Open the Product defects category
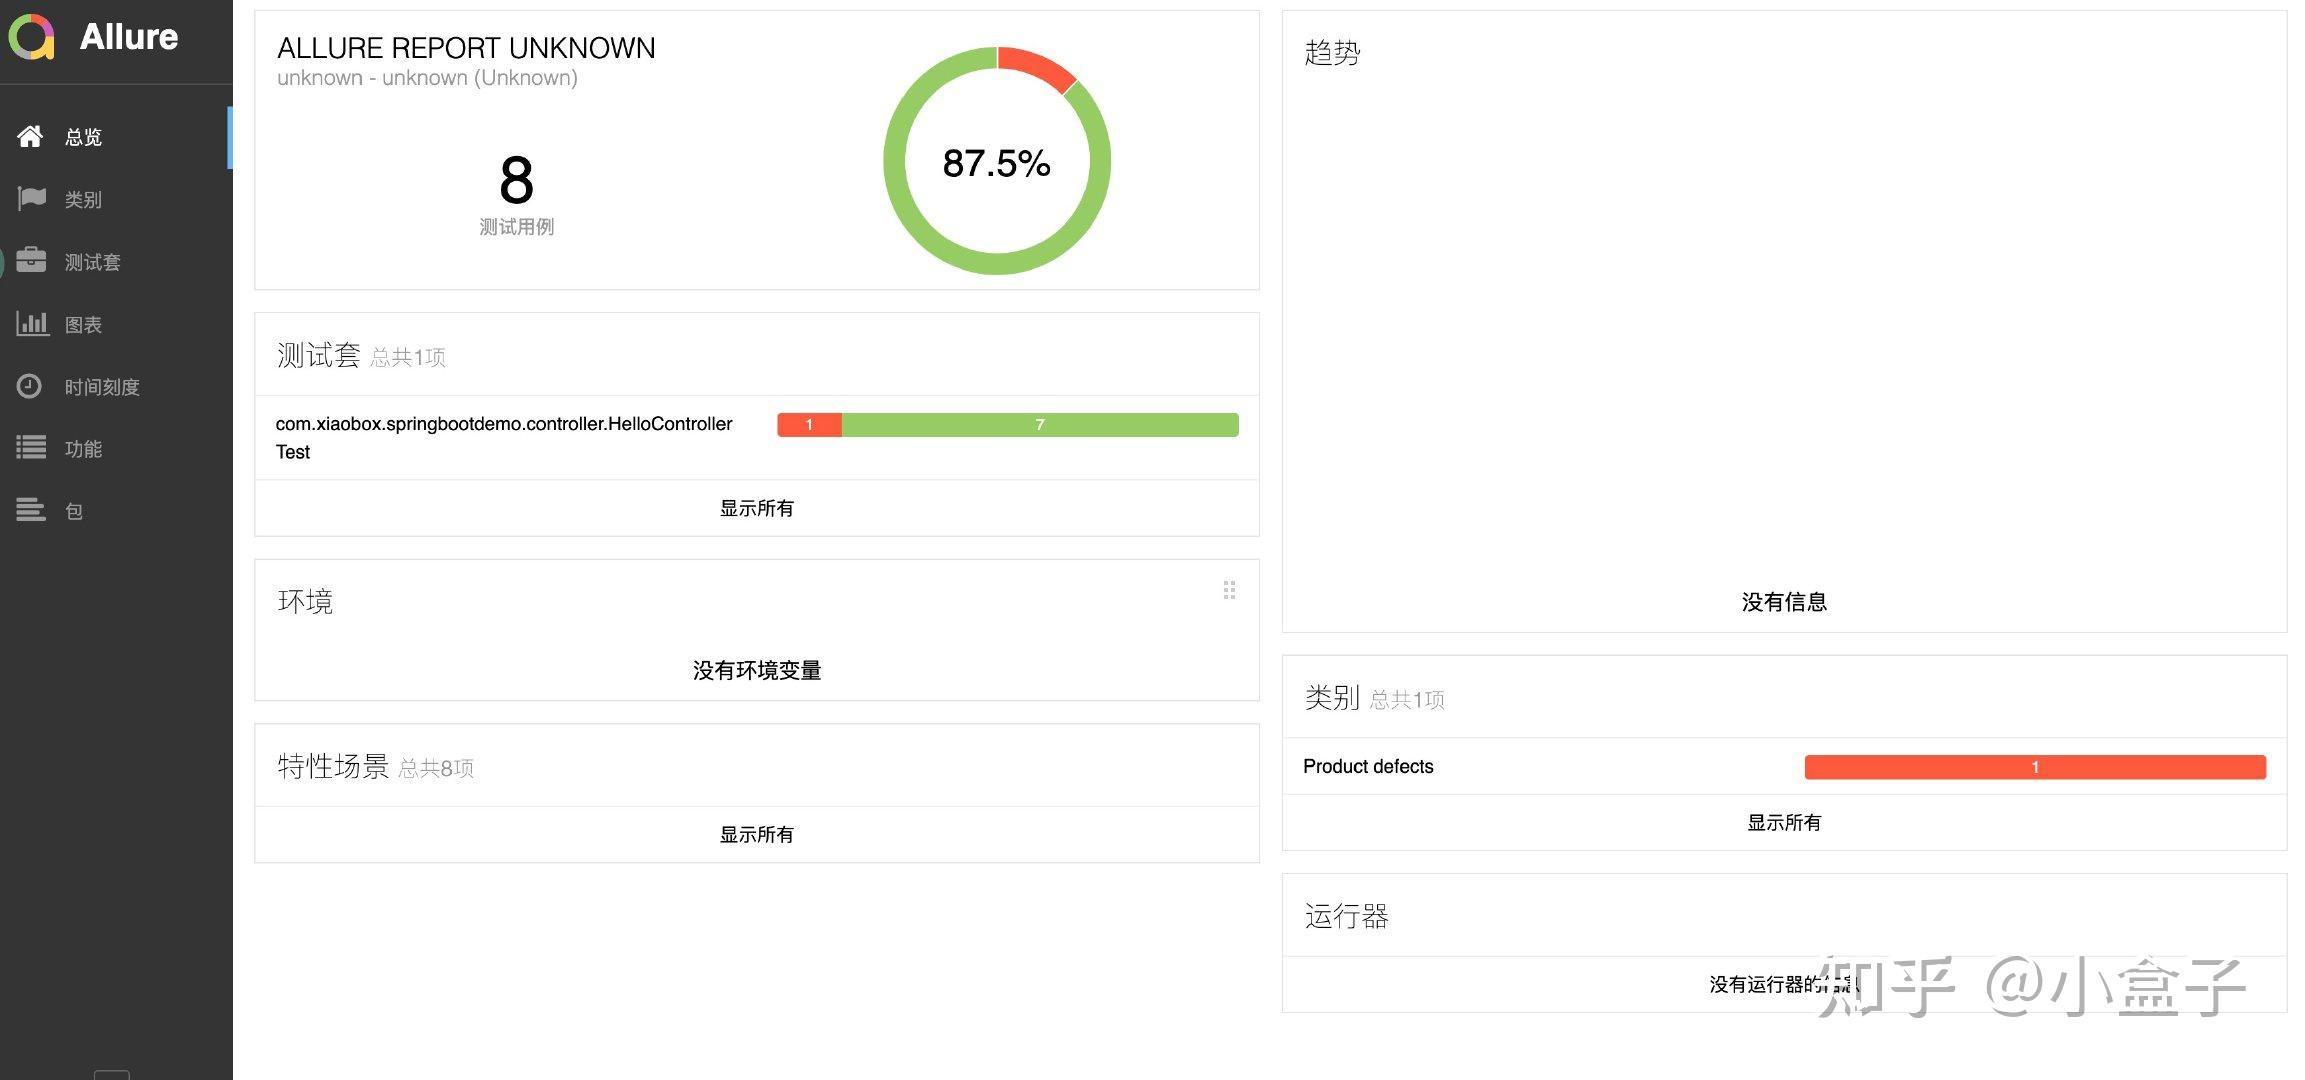The height and width of the screenshot is (1080, 2305). click(x=1367, y=766)
